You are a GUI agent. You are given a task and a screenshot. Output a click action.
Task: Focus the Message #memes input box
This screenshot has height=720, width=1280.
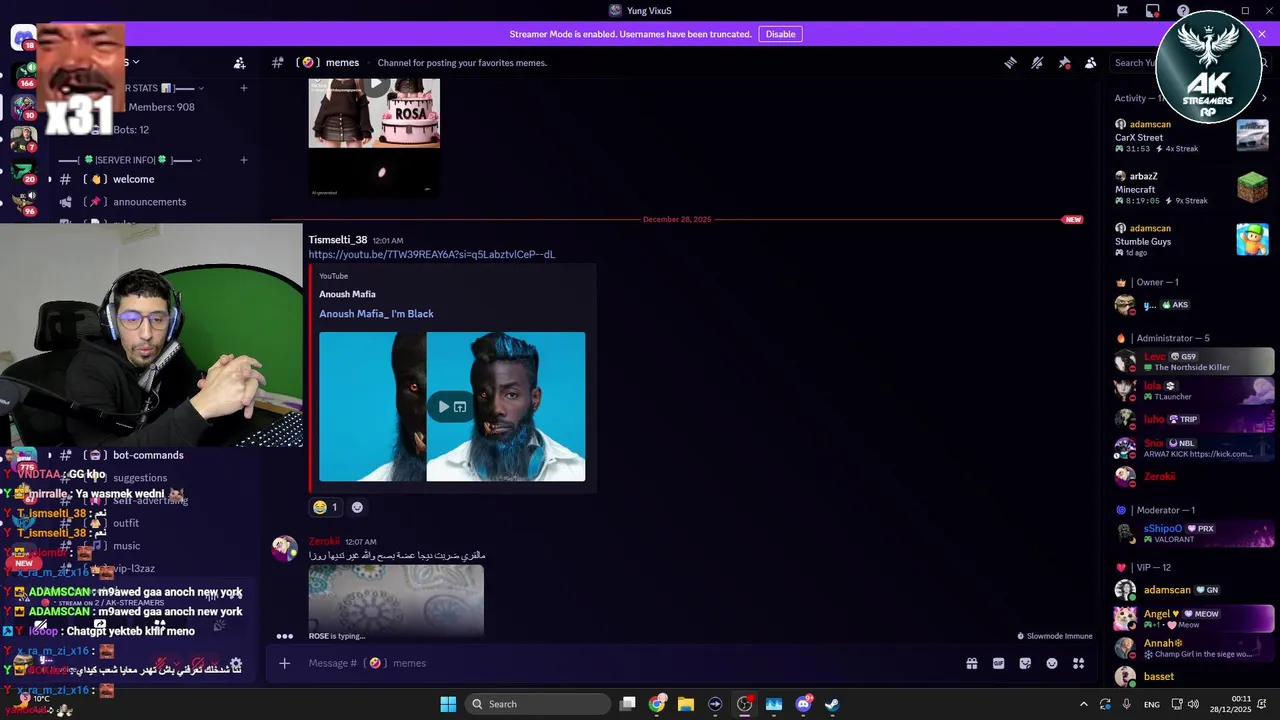[630, 663]
